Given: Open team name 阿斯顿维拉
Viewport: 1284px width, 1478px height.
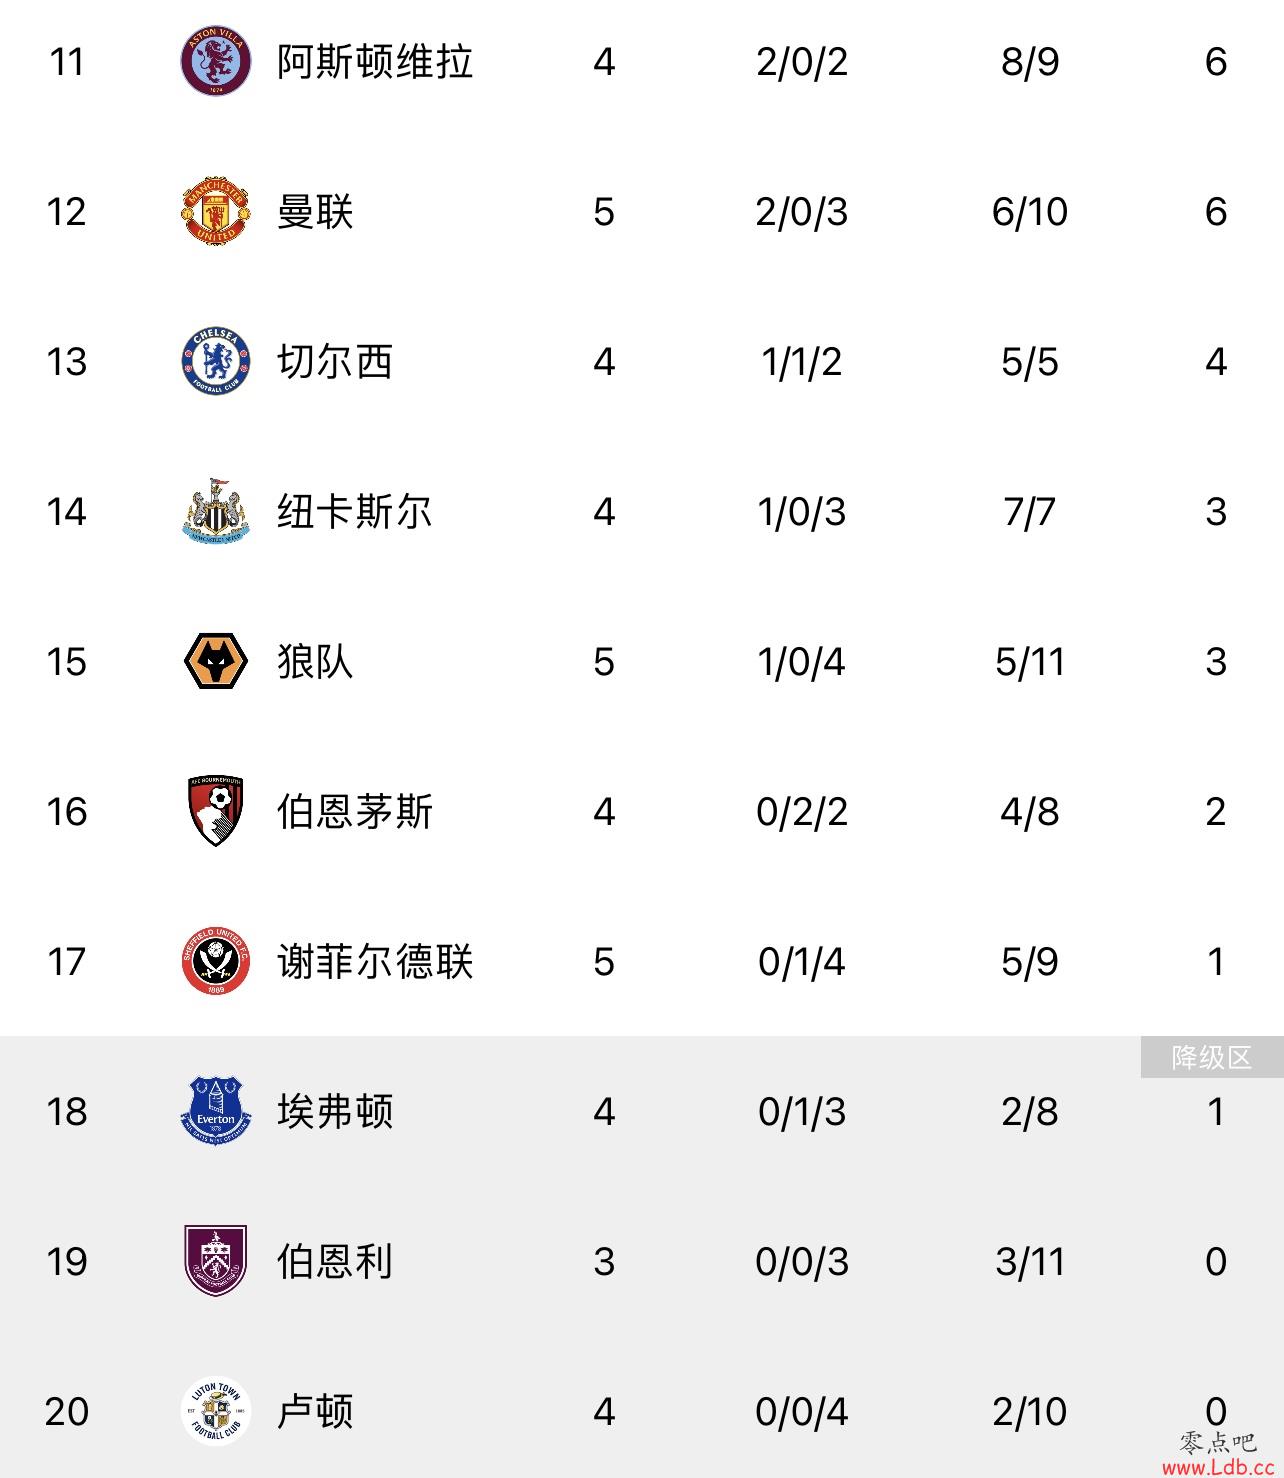Looking at the screenshot, I should (x=375, y=62).
